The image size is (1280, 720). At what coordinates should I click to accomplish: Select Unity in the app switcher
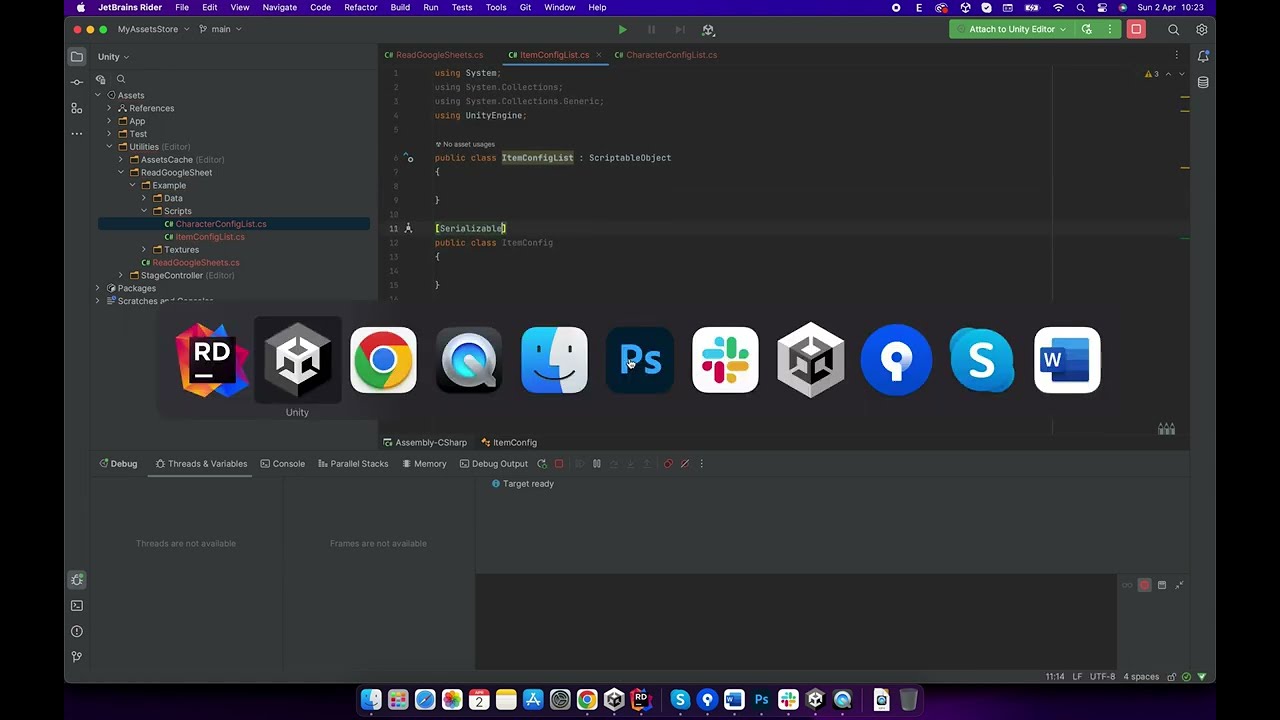point(297,360)
